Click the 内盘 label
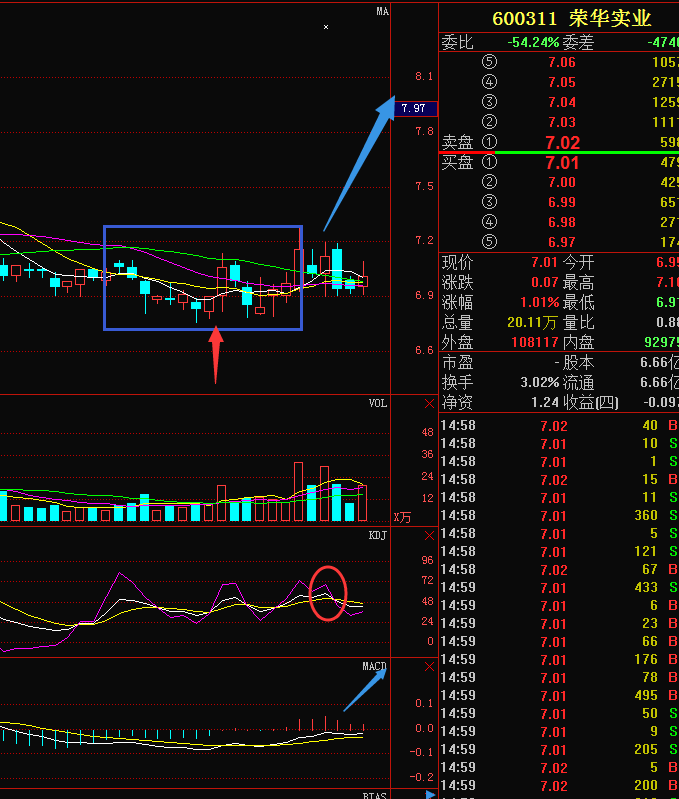679x799 pixels. coord(579,342)
